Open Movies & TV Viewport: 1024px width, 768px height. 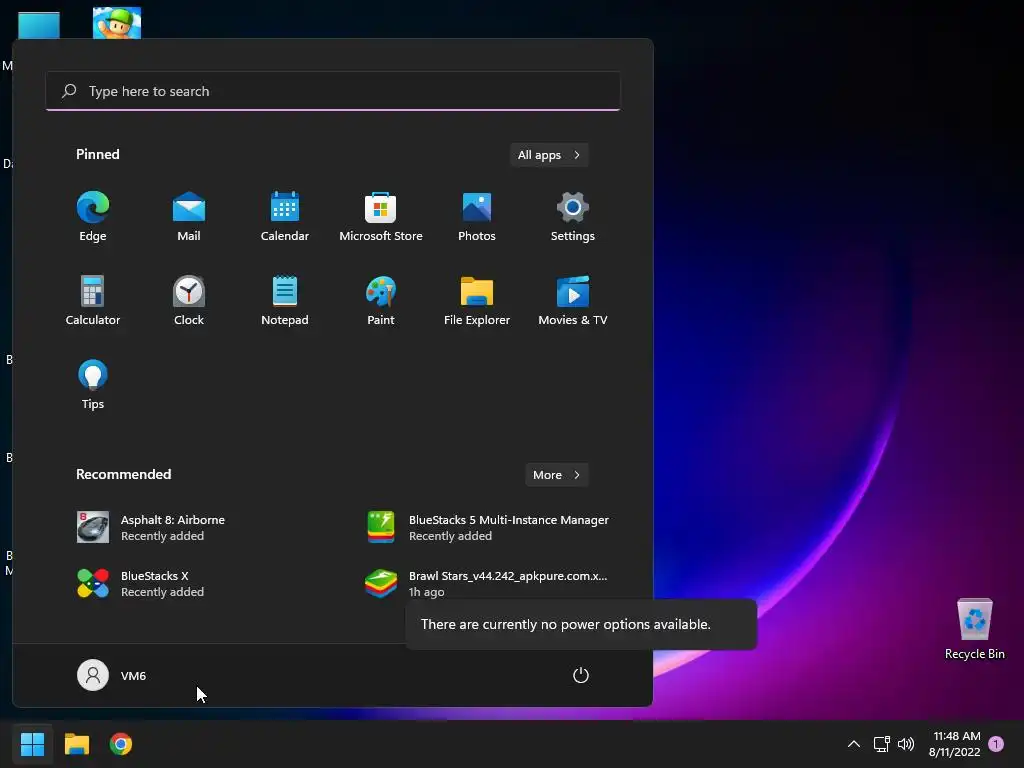pos(573,300)
